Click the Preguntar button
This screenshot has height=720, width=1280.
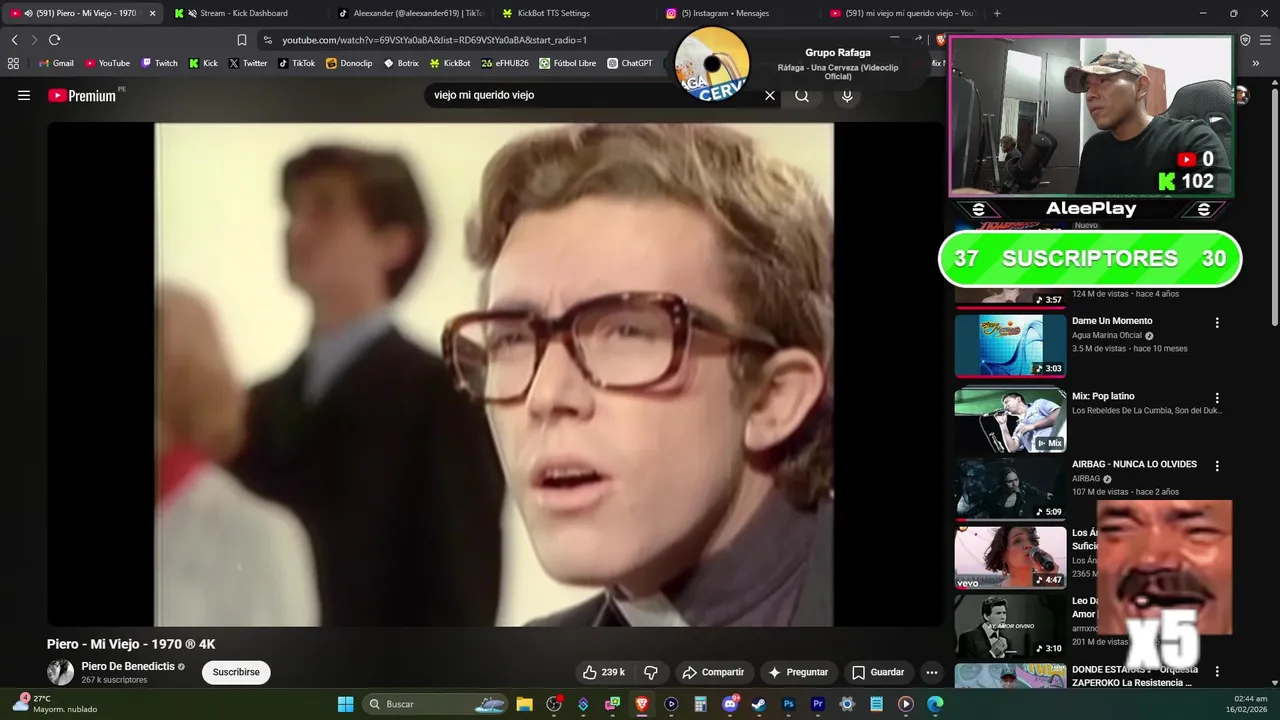pos(797,672)
